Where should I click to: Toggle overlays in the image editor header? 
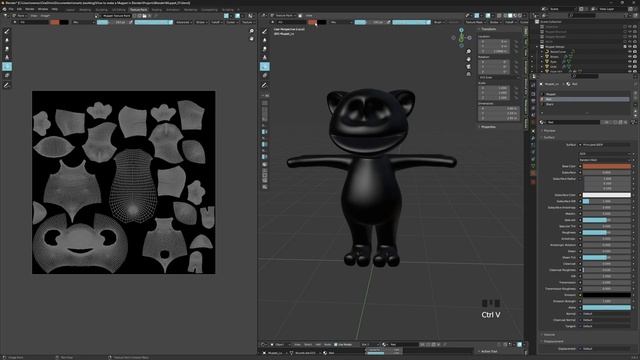(x=238, y=16)
